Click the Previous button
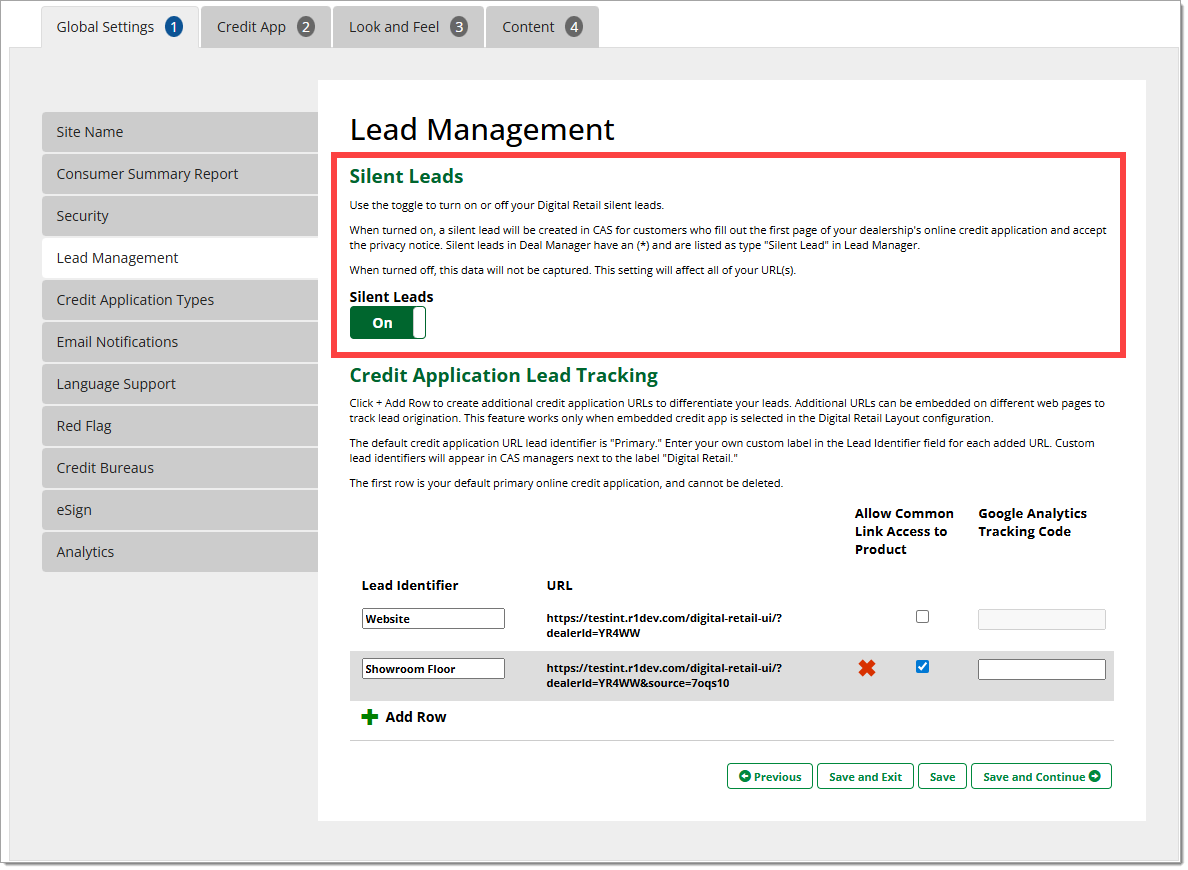The height and width of the screenshot is (870, 1188). pos(770,777)
